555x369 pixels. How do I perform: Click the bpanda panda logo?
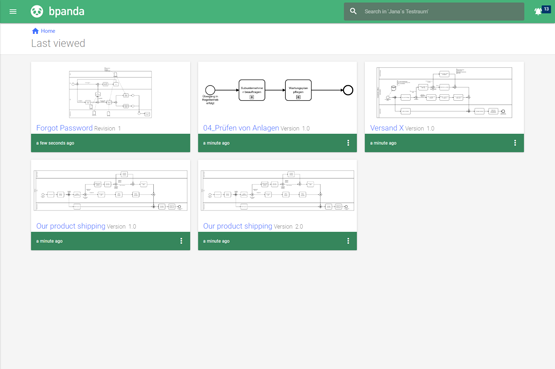point(37,12)
